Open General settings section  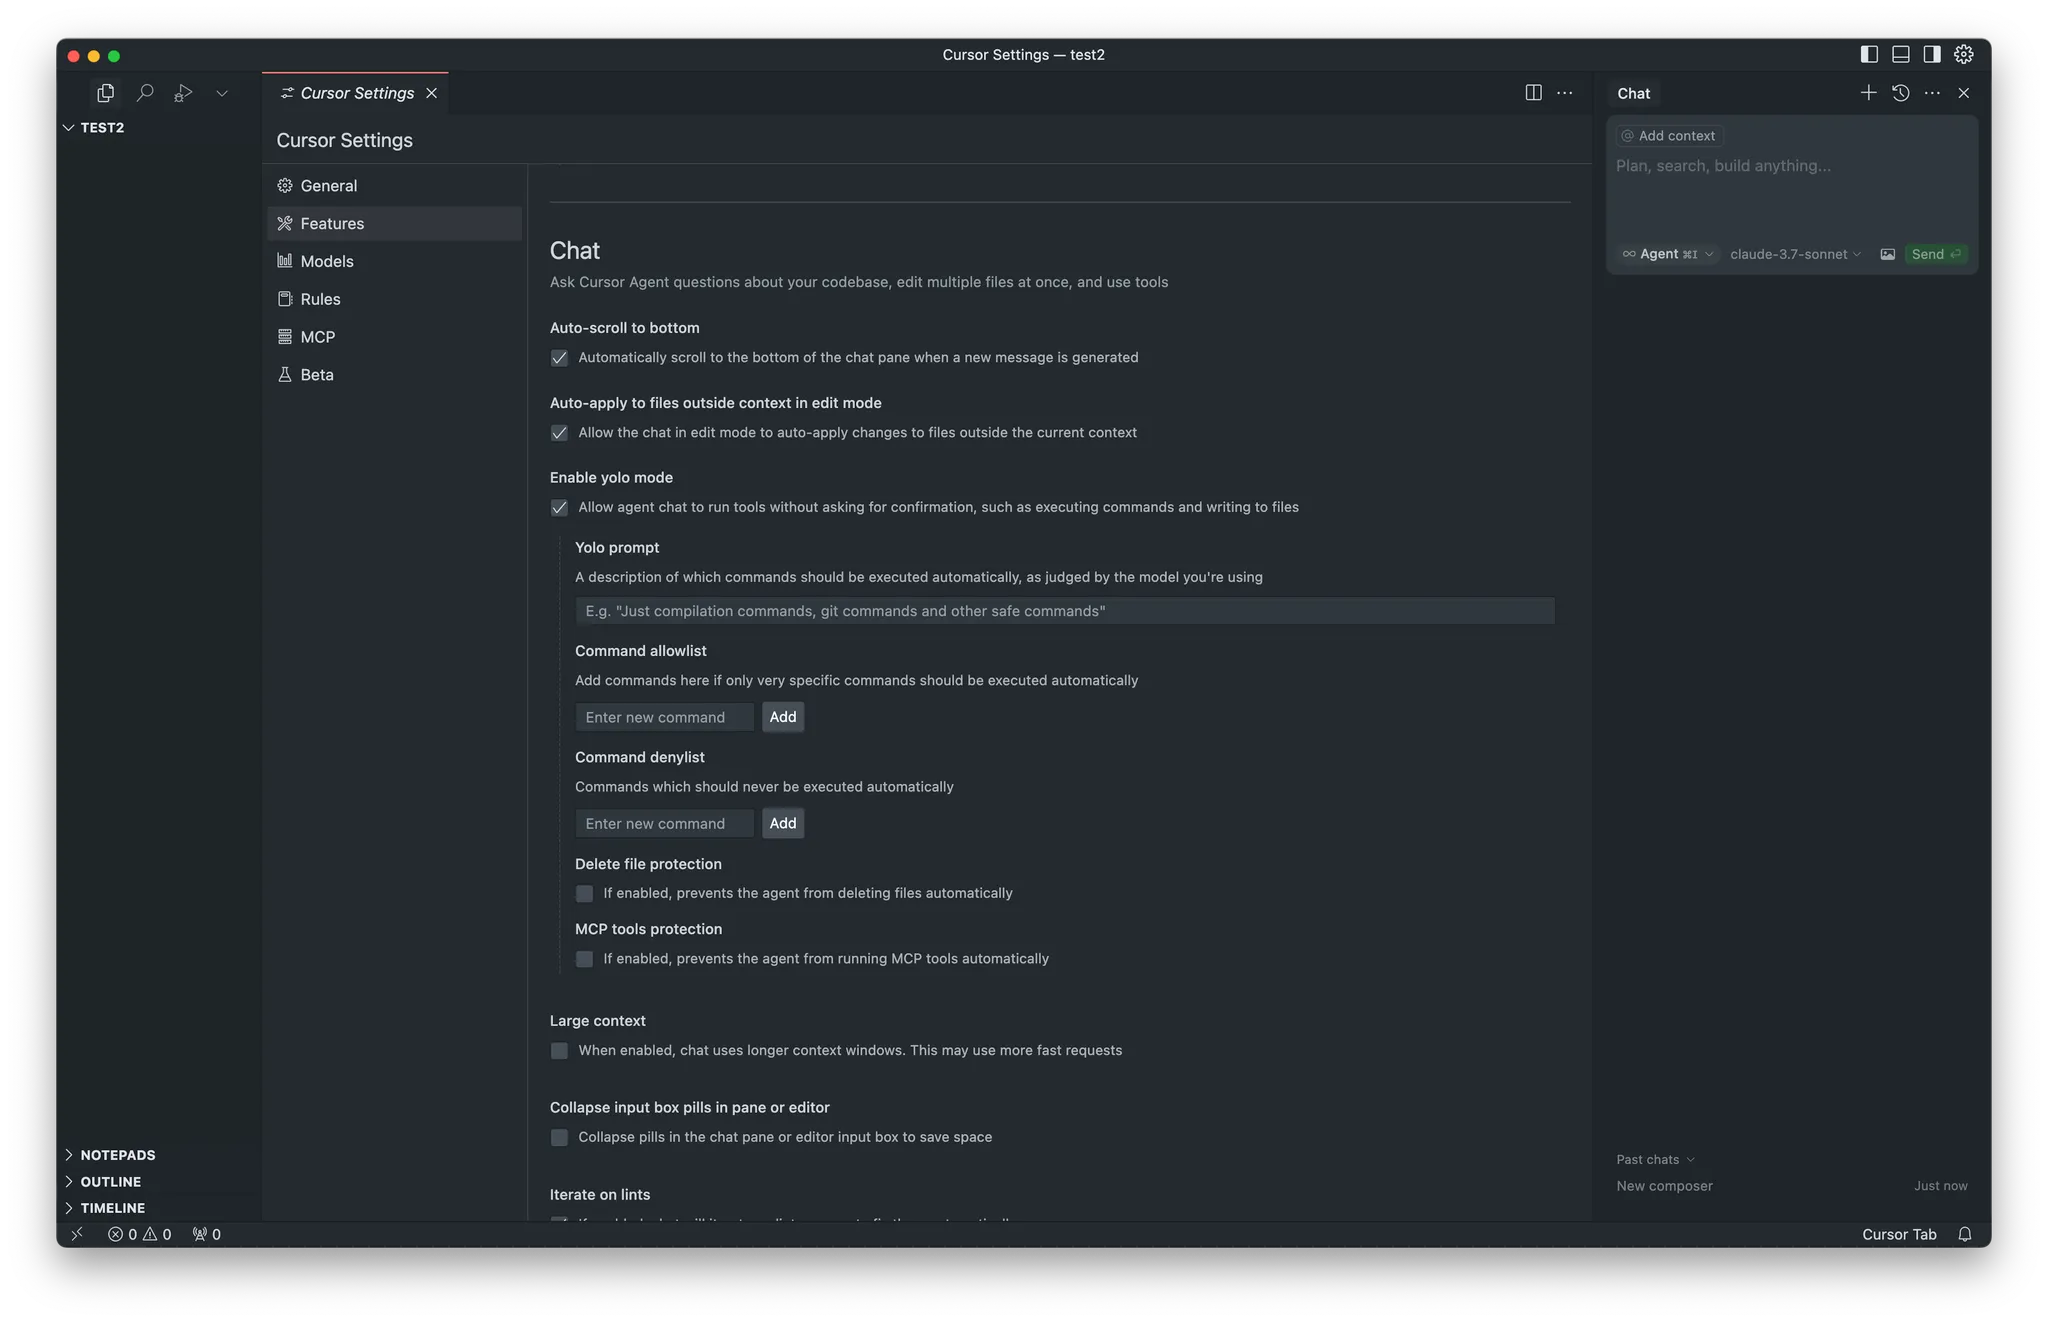[395, 186]
